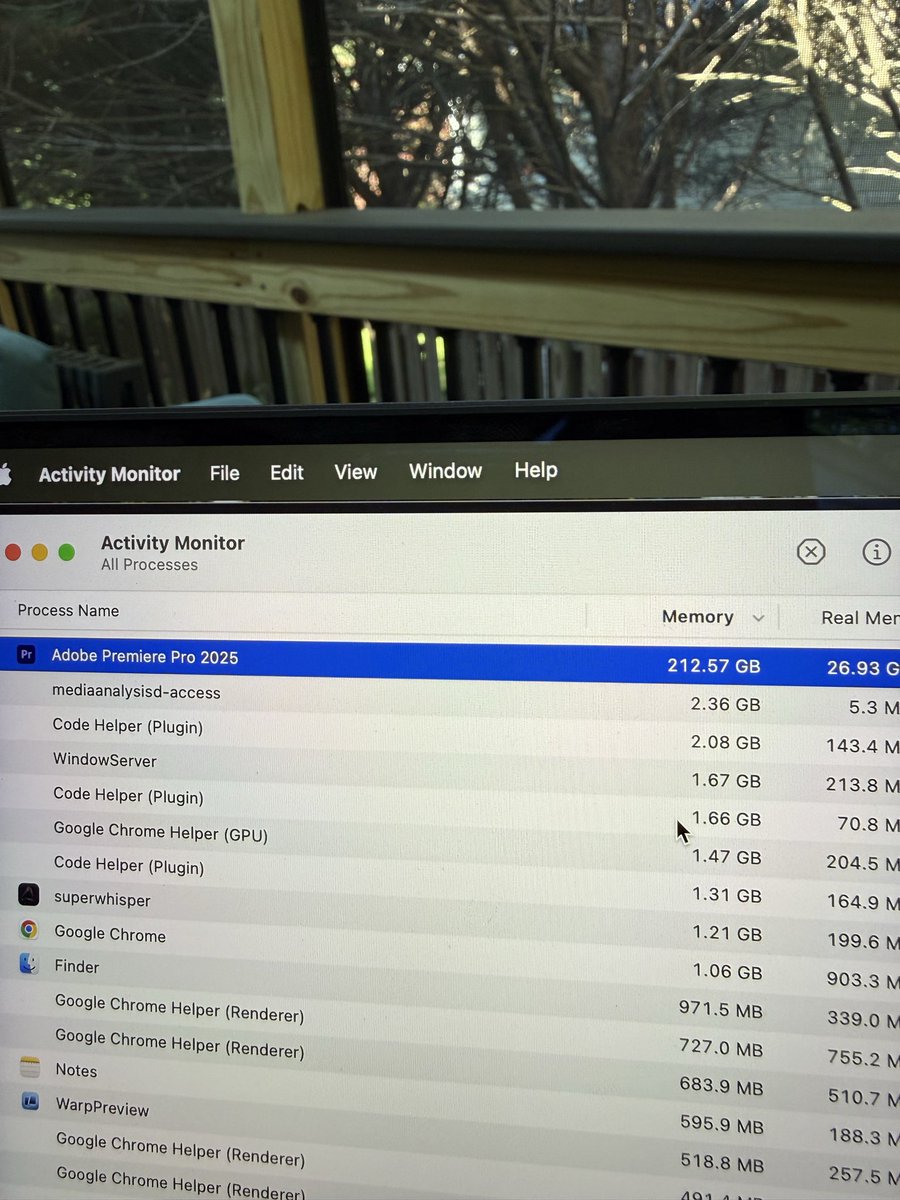Screen dimensions: 900x1200
Task: Open the Help menu
Action: [x=536, y=469]
